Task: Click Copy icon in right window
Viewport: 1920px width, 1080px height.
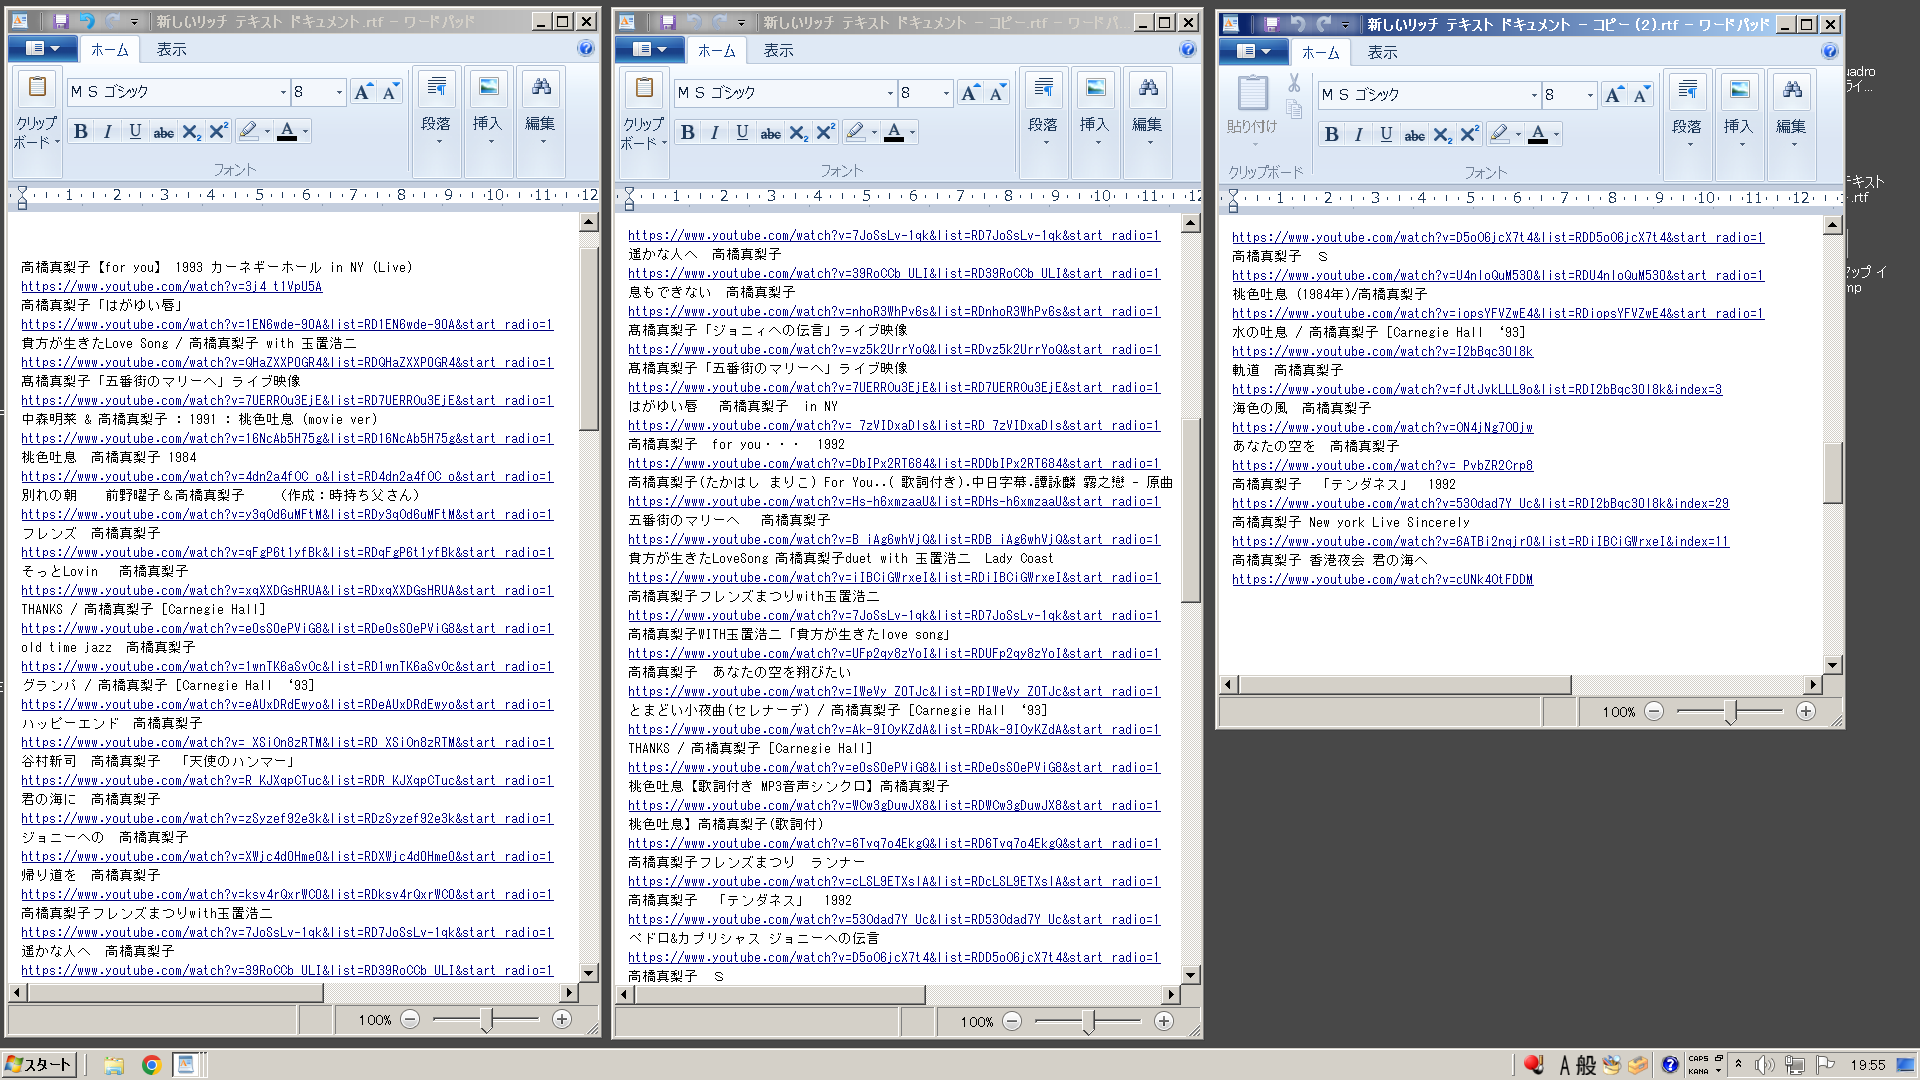Action: click(1294, 109)
